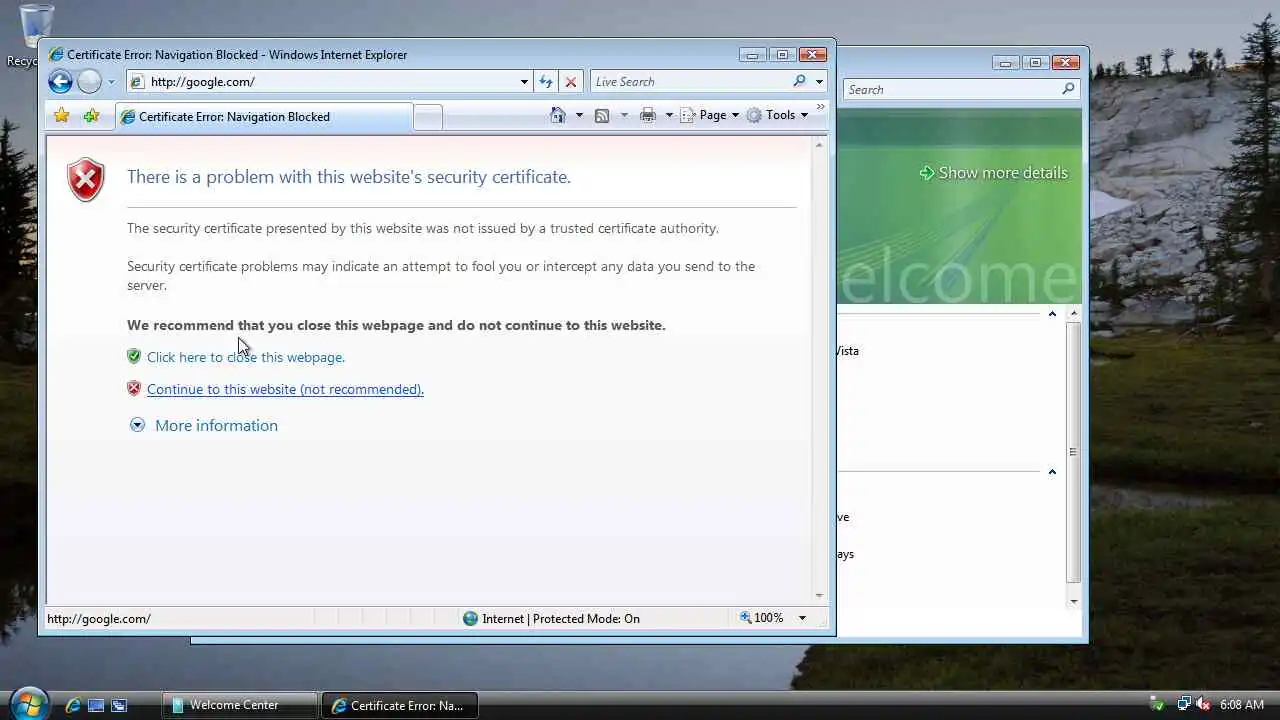This screenshot has height=720, width=1280.
Task: Open a new blank tab
Action: pos(428,117)
